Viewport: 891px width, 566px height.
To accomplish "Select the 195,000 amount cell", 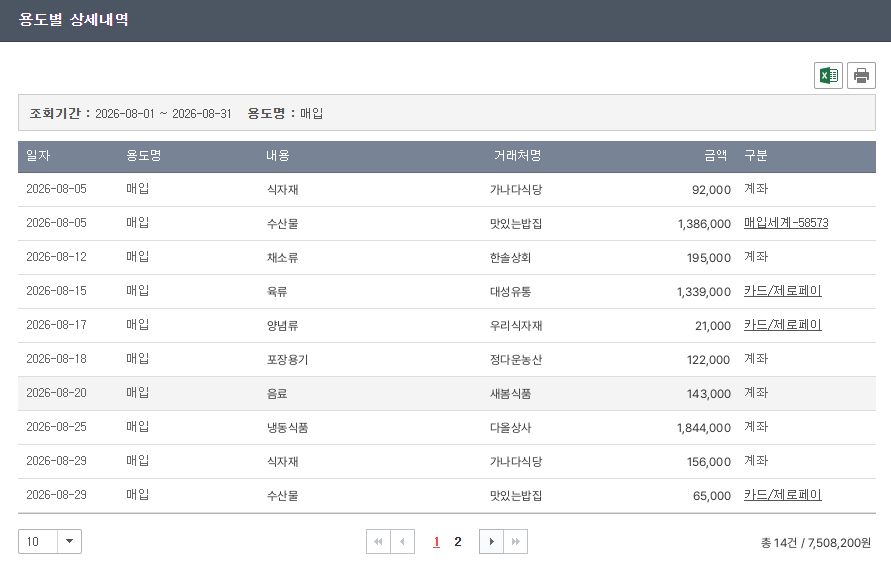I will coord(709,258).
